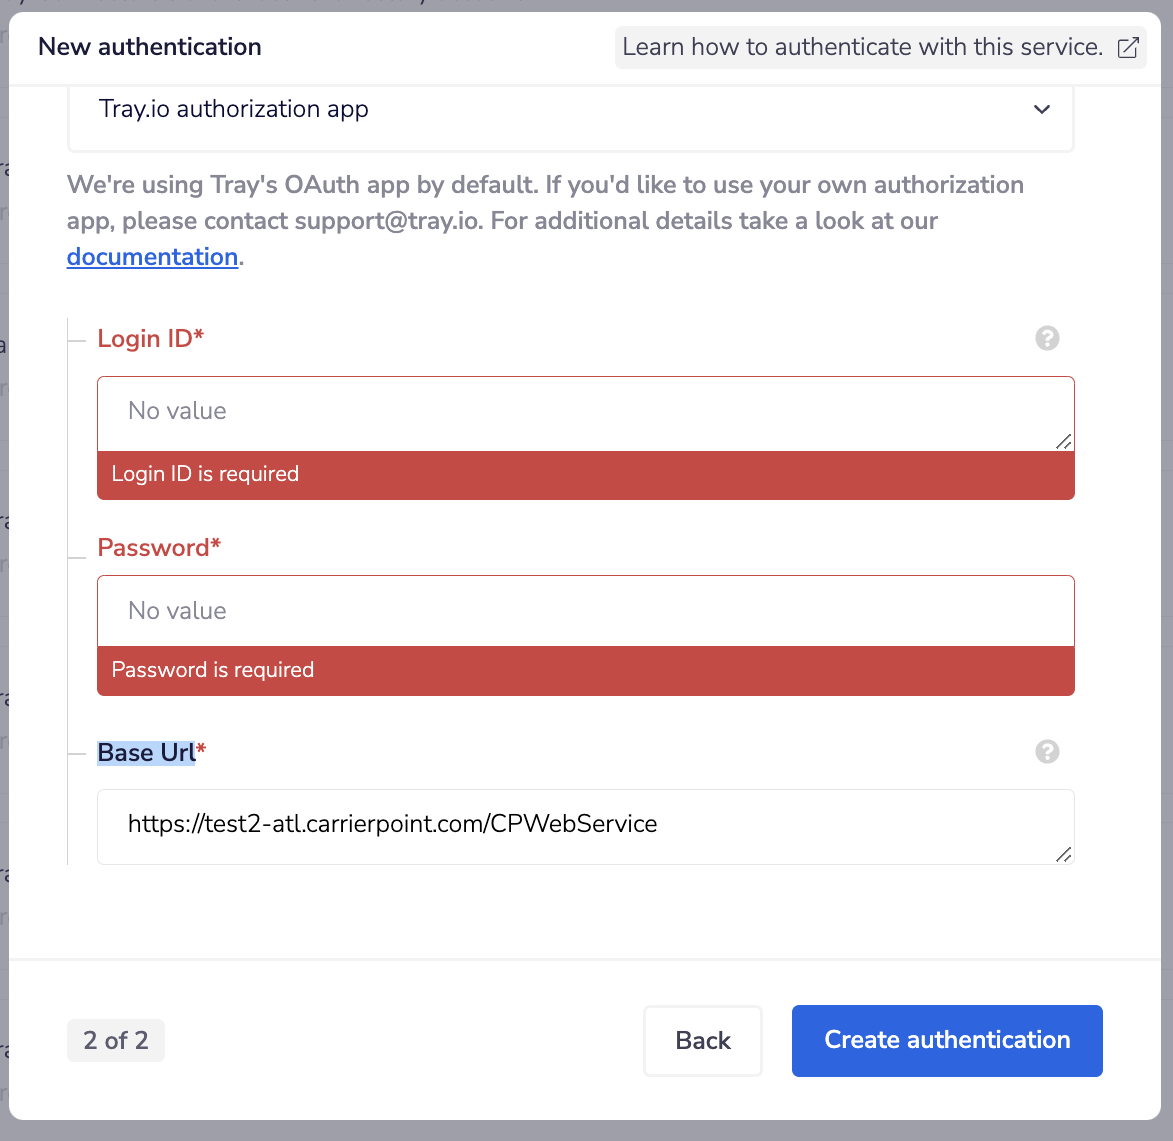Open the external link icon for authentication docs
The height and width of the screenshot is (1141, 1173).
pyautogui.click(x=1128, y=47)
